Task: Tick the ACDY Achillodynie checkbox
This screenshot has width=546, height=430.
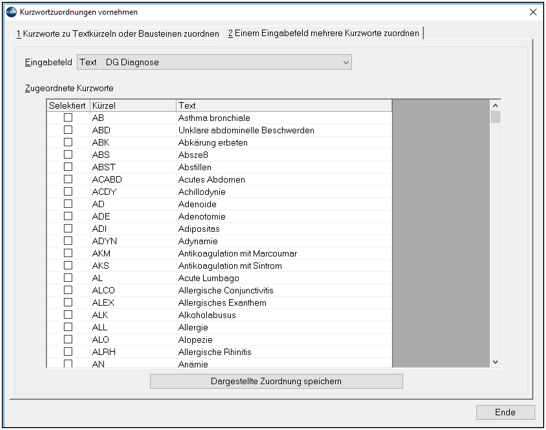Action: 68,191
